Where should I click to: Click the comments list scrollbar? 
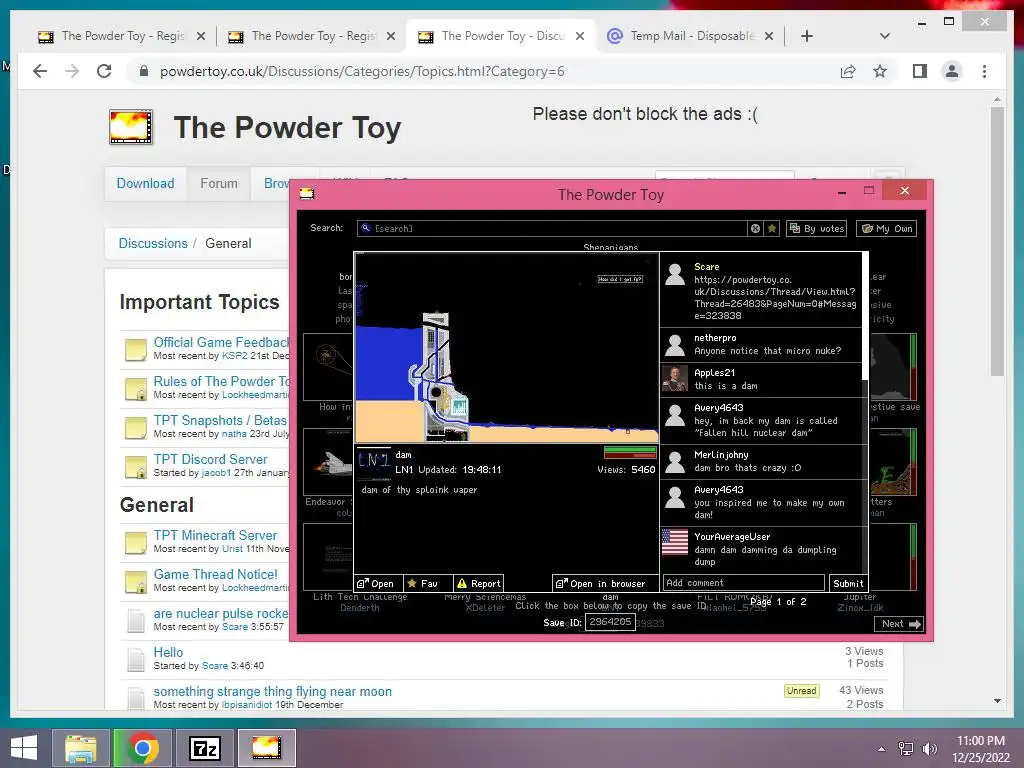coord(865,317)
